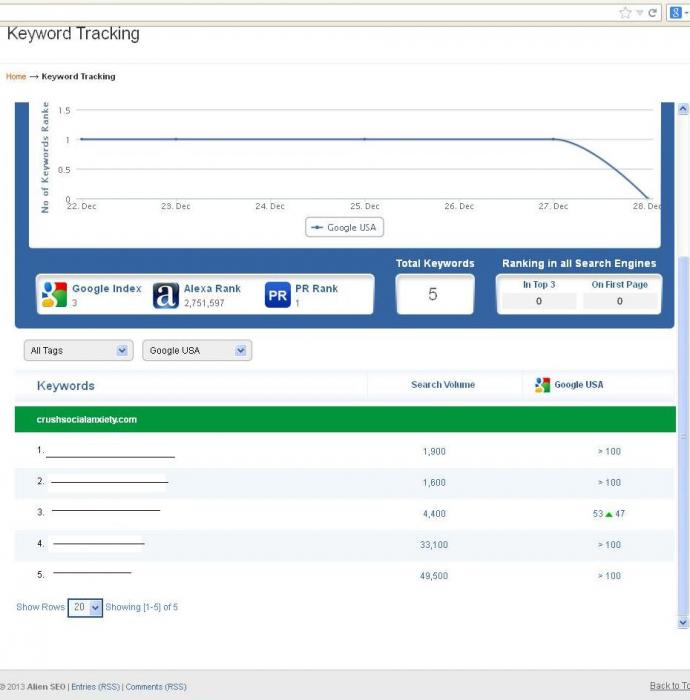Viewport: 690px width, 700px height.
Task: Click search volume 4,400 in row 3
Action: click(434, 514)
